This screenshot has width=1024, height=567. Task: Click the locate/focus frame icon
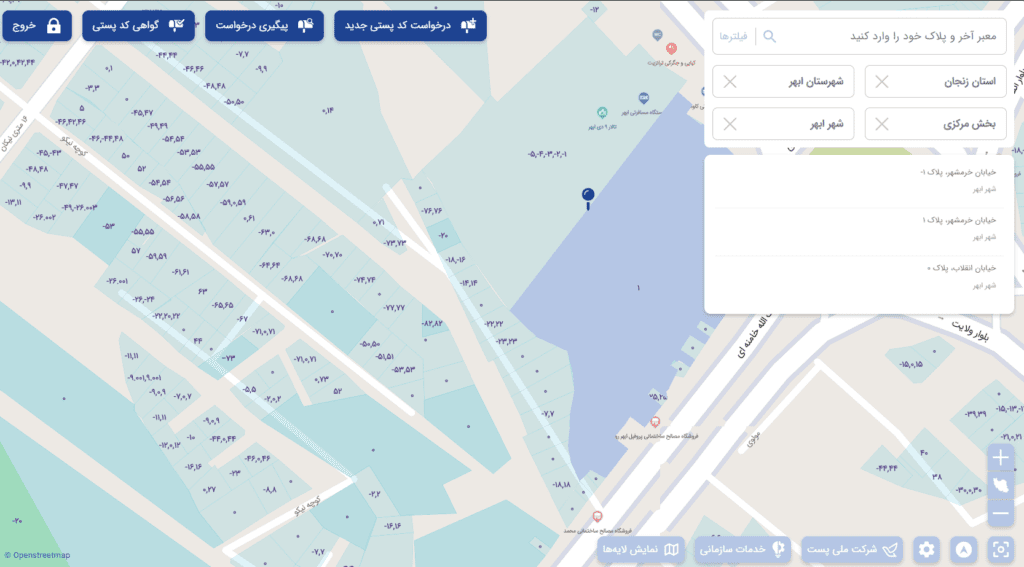pos(1000,549)
